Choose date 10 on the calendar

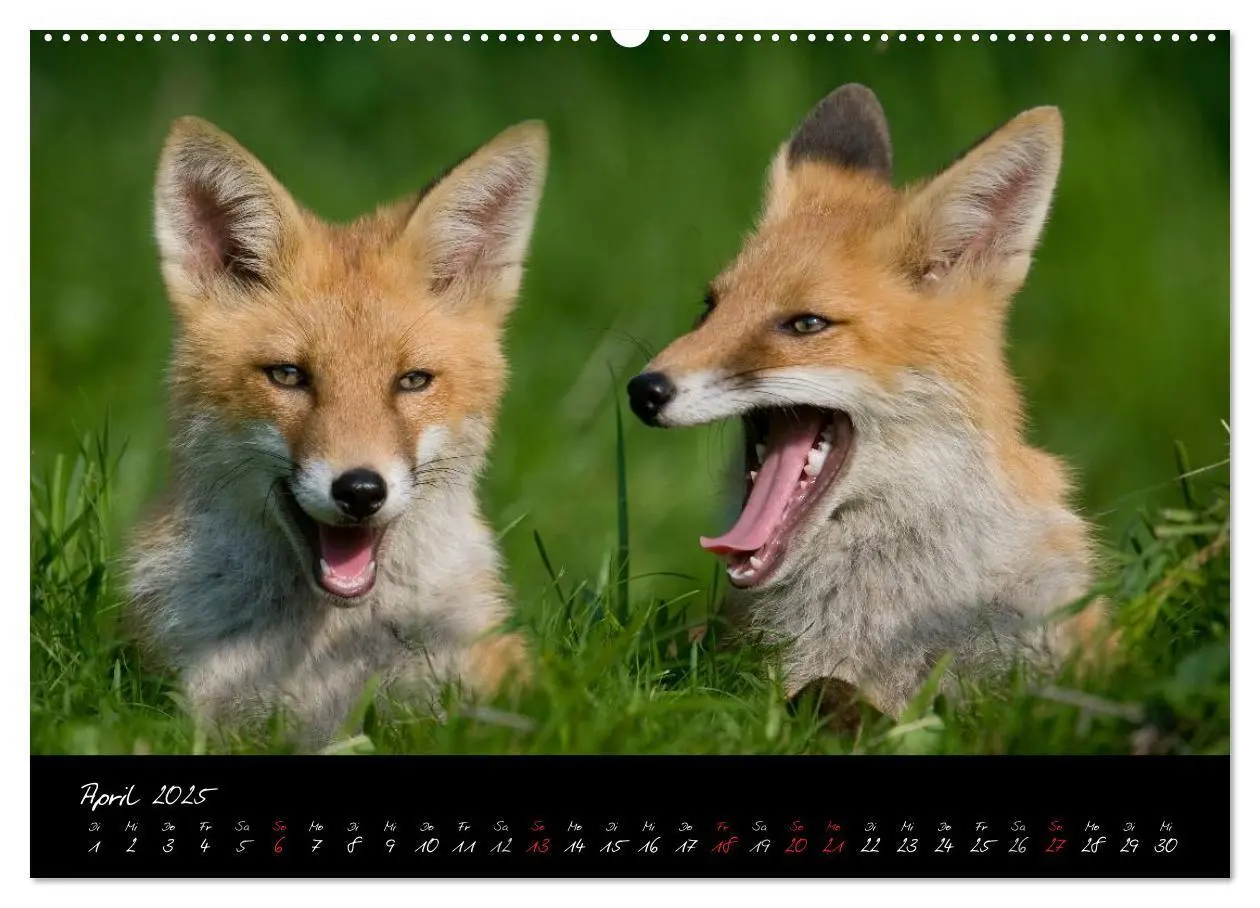(427, 846)
